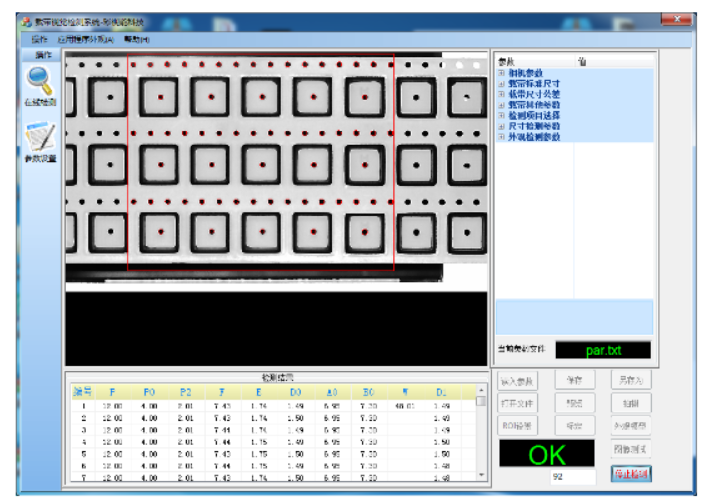Open the 操作 menu
Viewport: 711px width, 504px height.
39,39
